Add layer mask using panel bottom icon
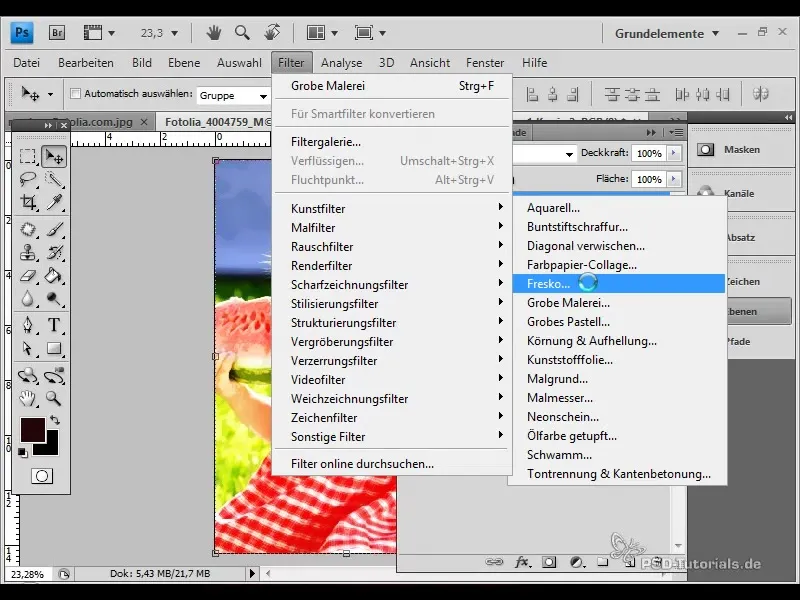 click(x=549, y=562)
